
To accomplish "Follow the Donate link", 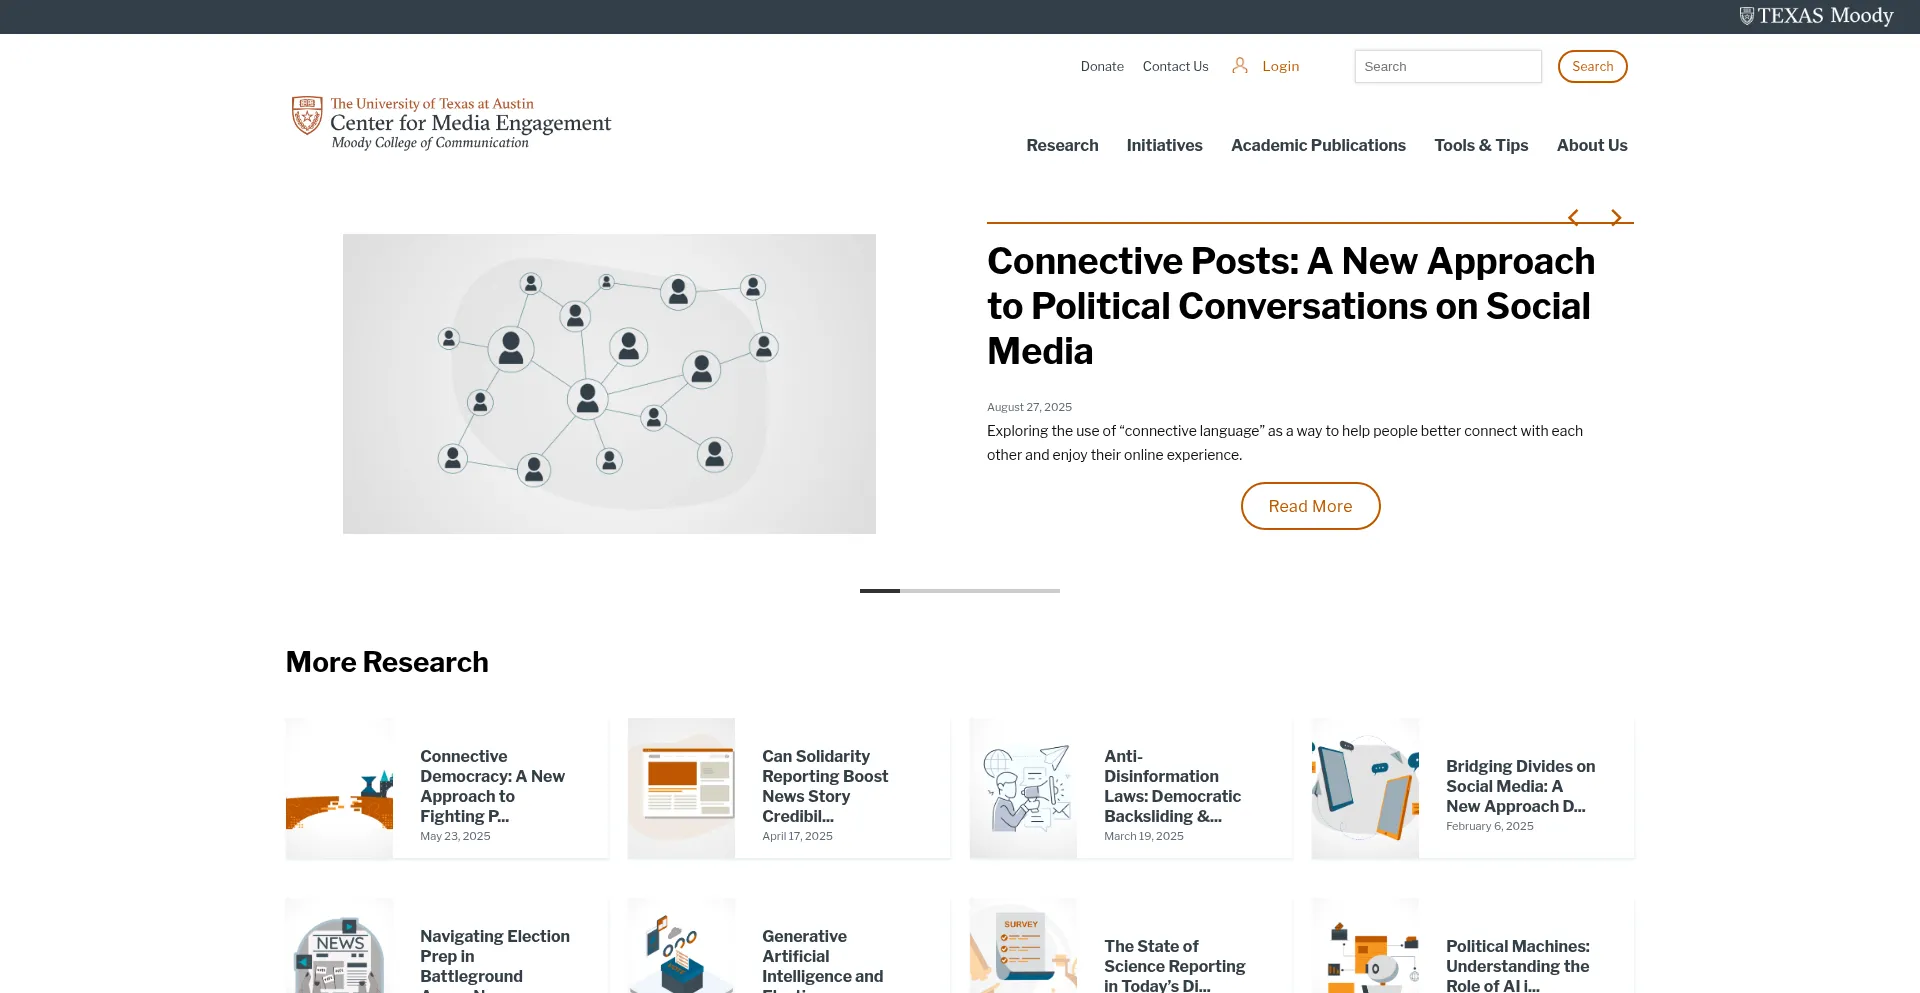I will tap(1102, 66).
